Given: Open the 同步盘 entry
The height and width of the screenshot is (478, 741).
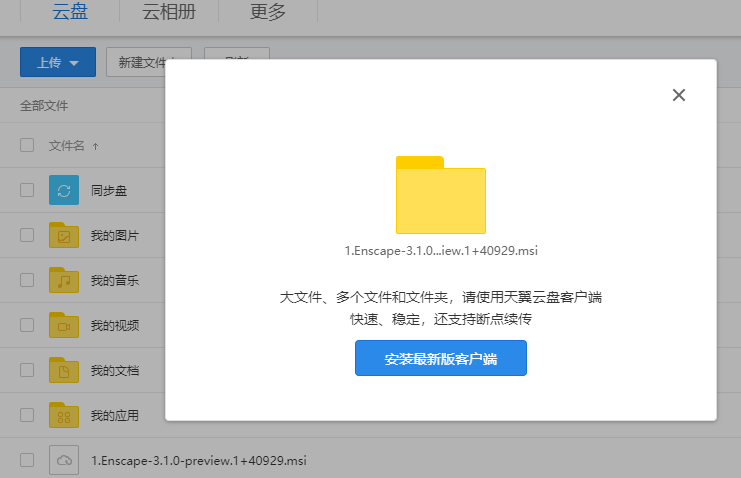Looking at the screenshot, I should point(109,191).
